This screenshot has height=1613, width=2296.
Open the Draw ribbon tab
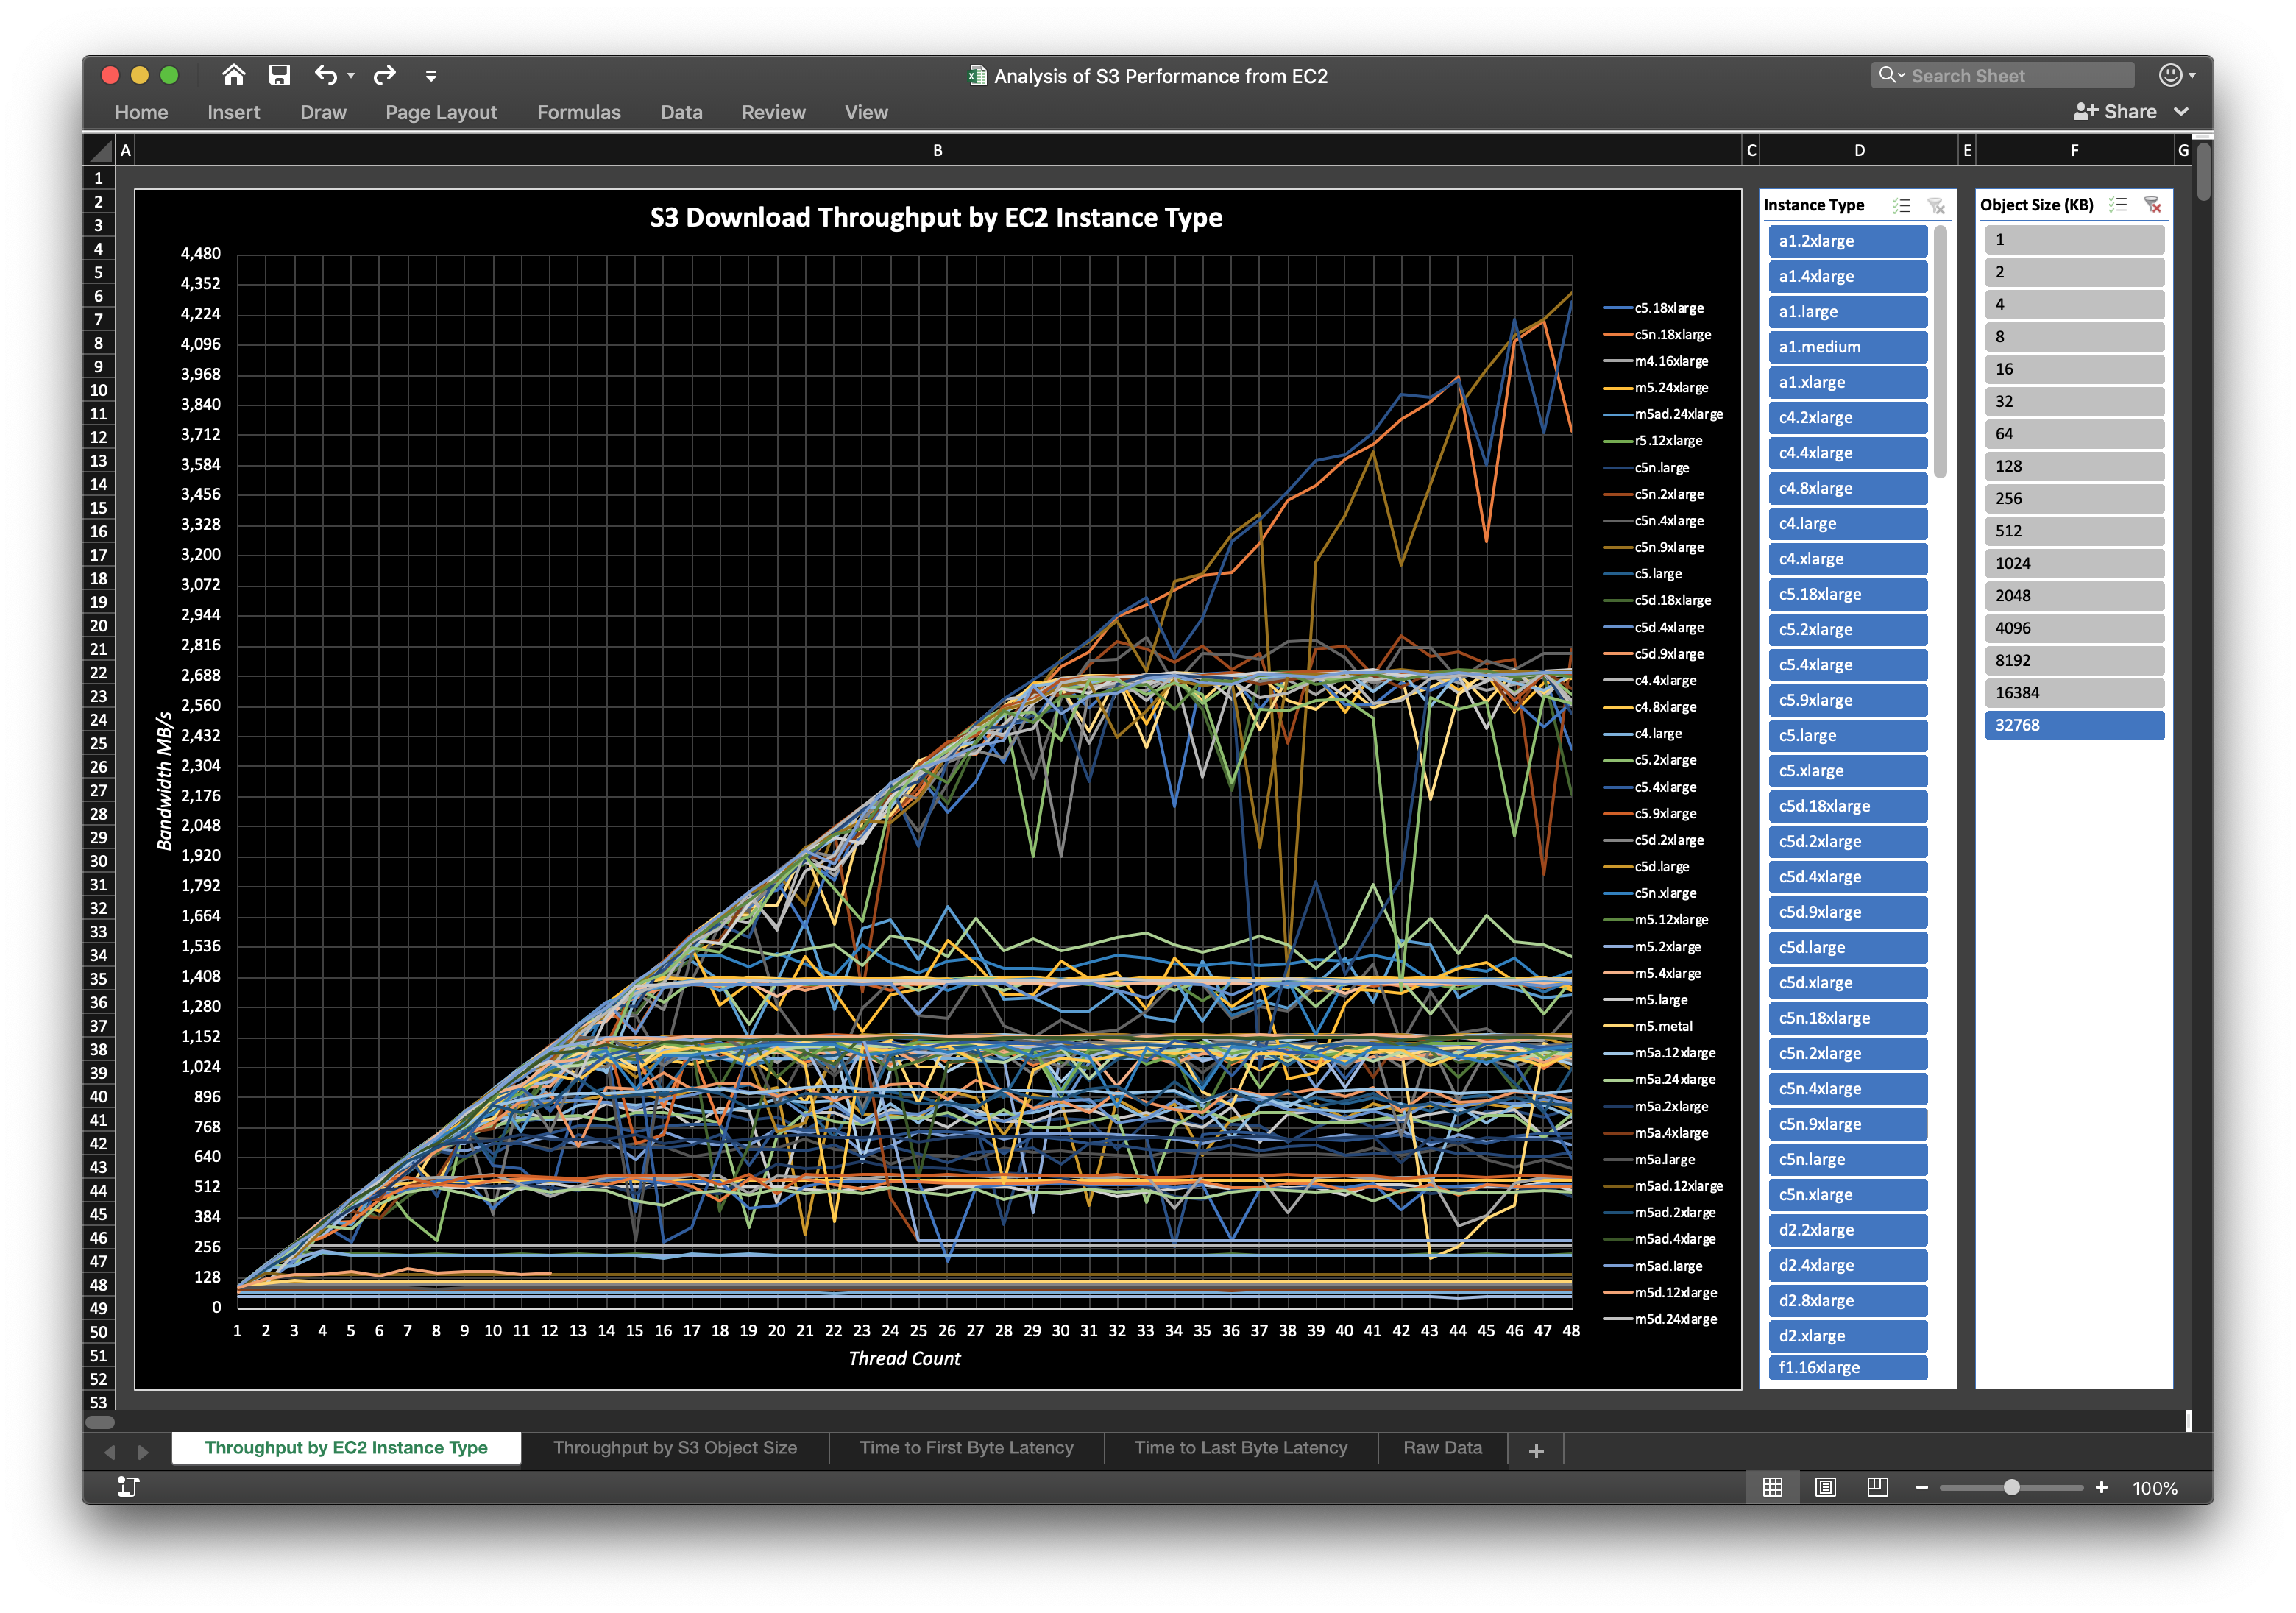click(323, 112)
